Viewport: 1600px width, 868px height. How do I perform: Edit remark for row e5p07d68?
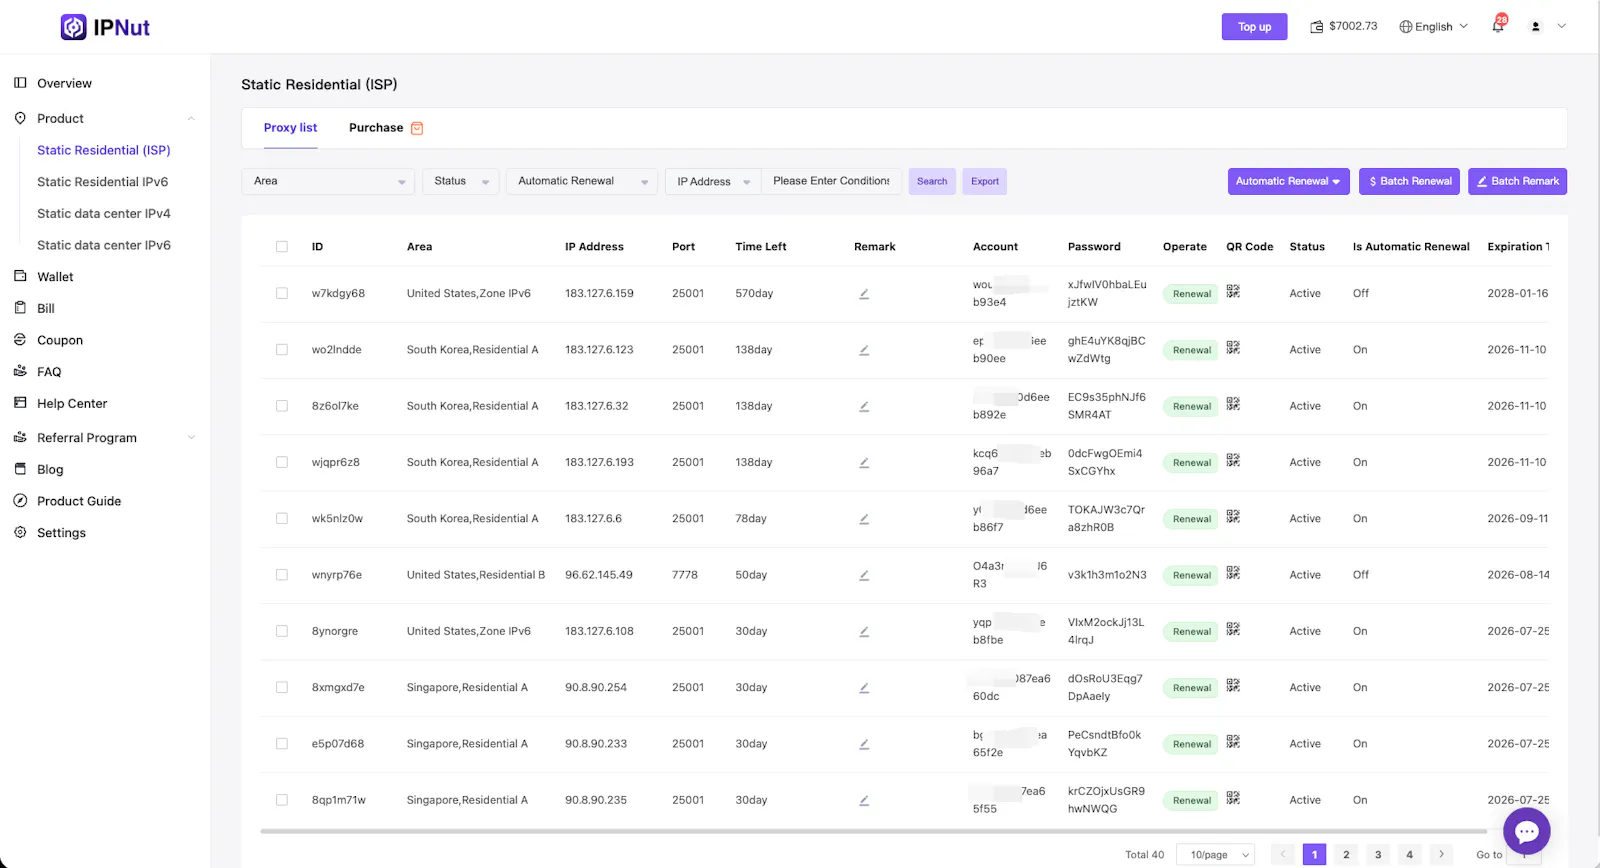click(864, 744)
